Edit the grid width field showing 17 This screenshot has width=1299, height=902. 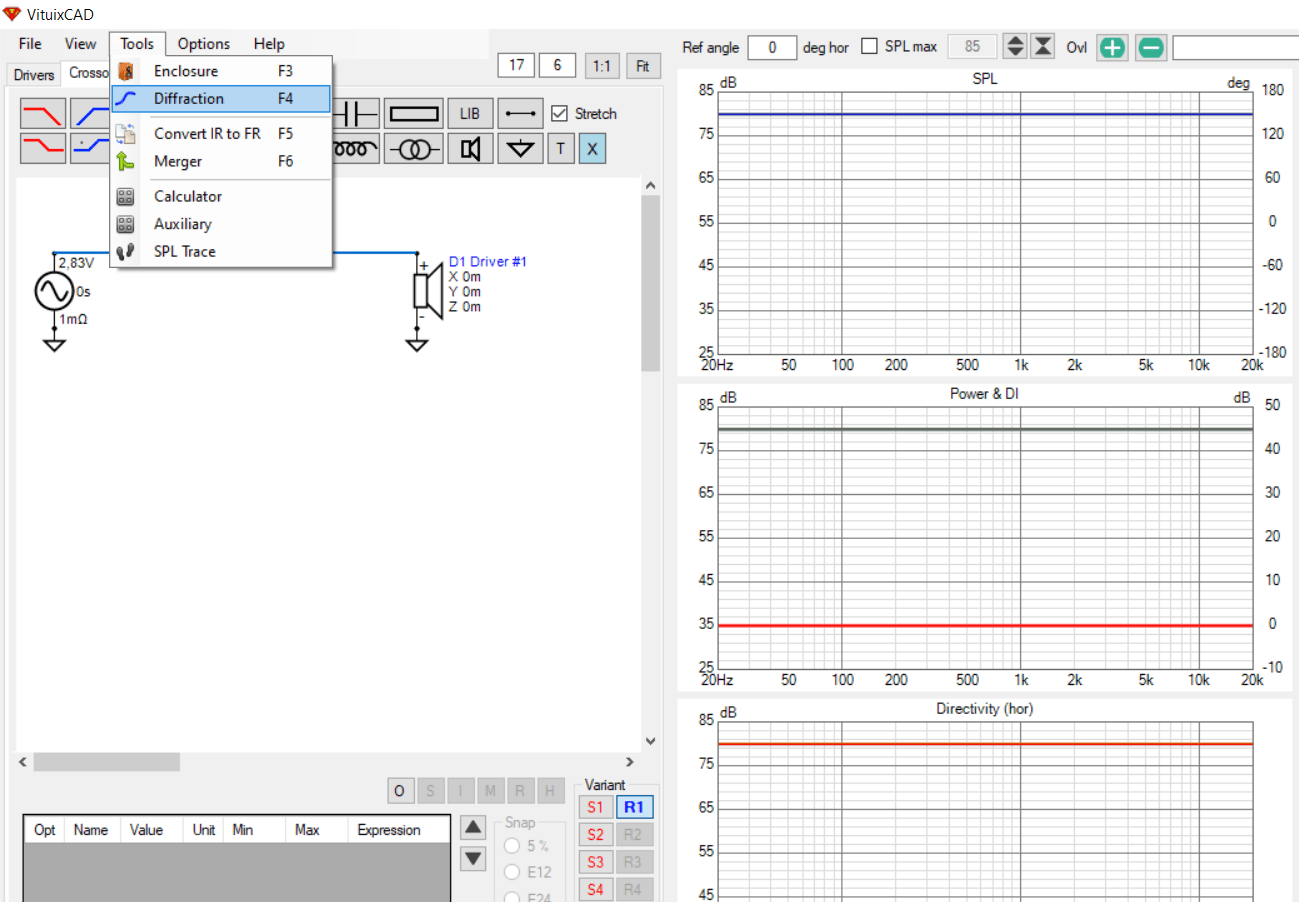click(x=516, y=65)
